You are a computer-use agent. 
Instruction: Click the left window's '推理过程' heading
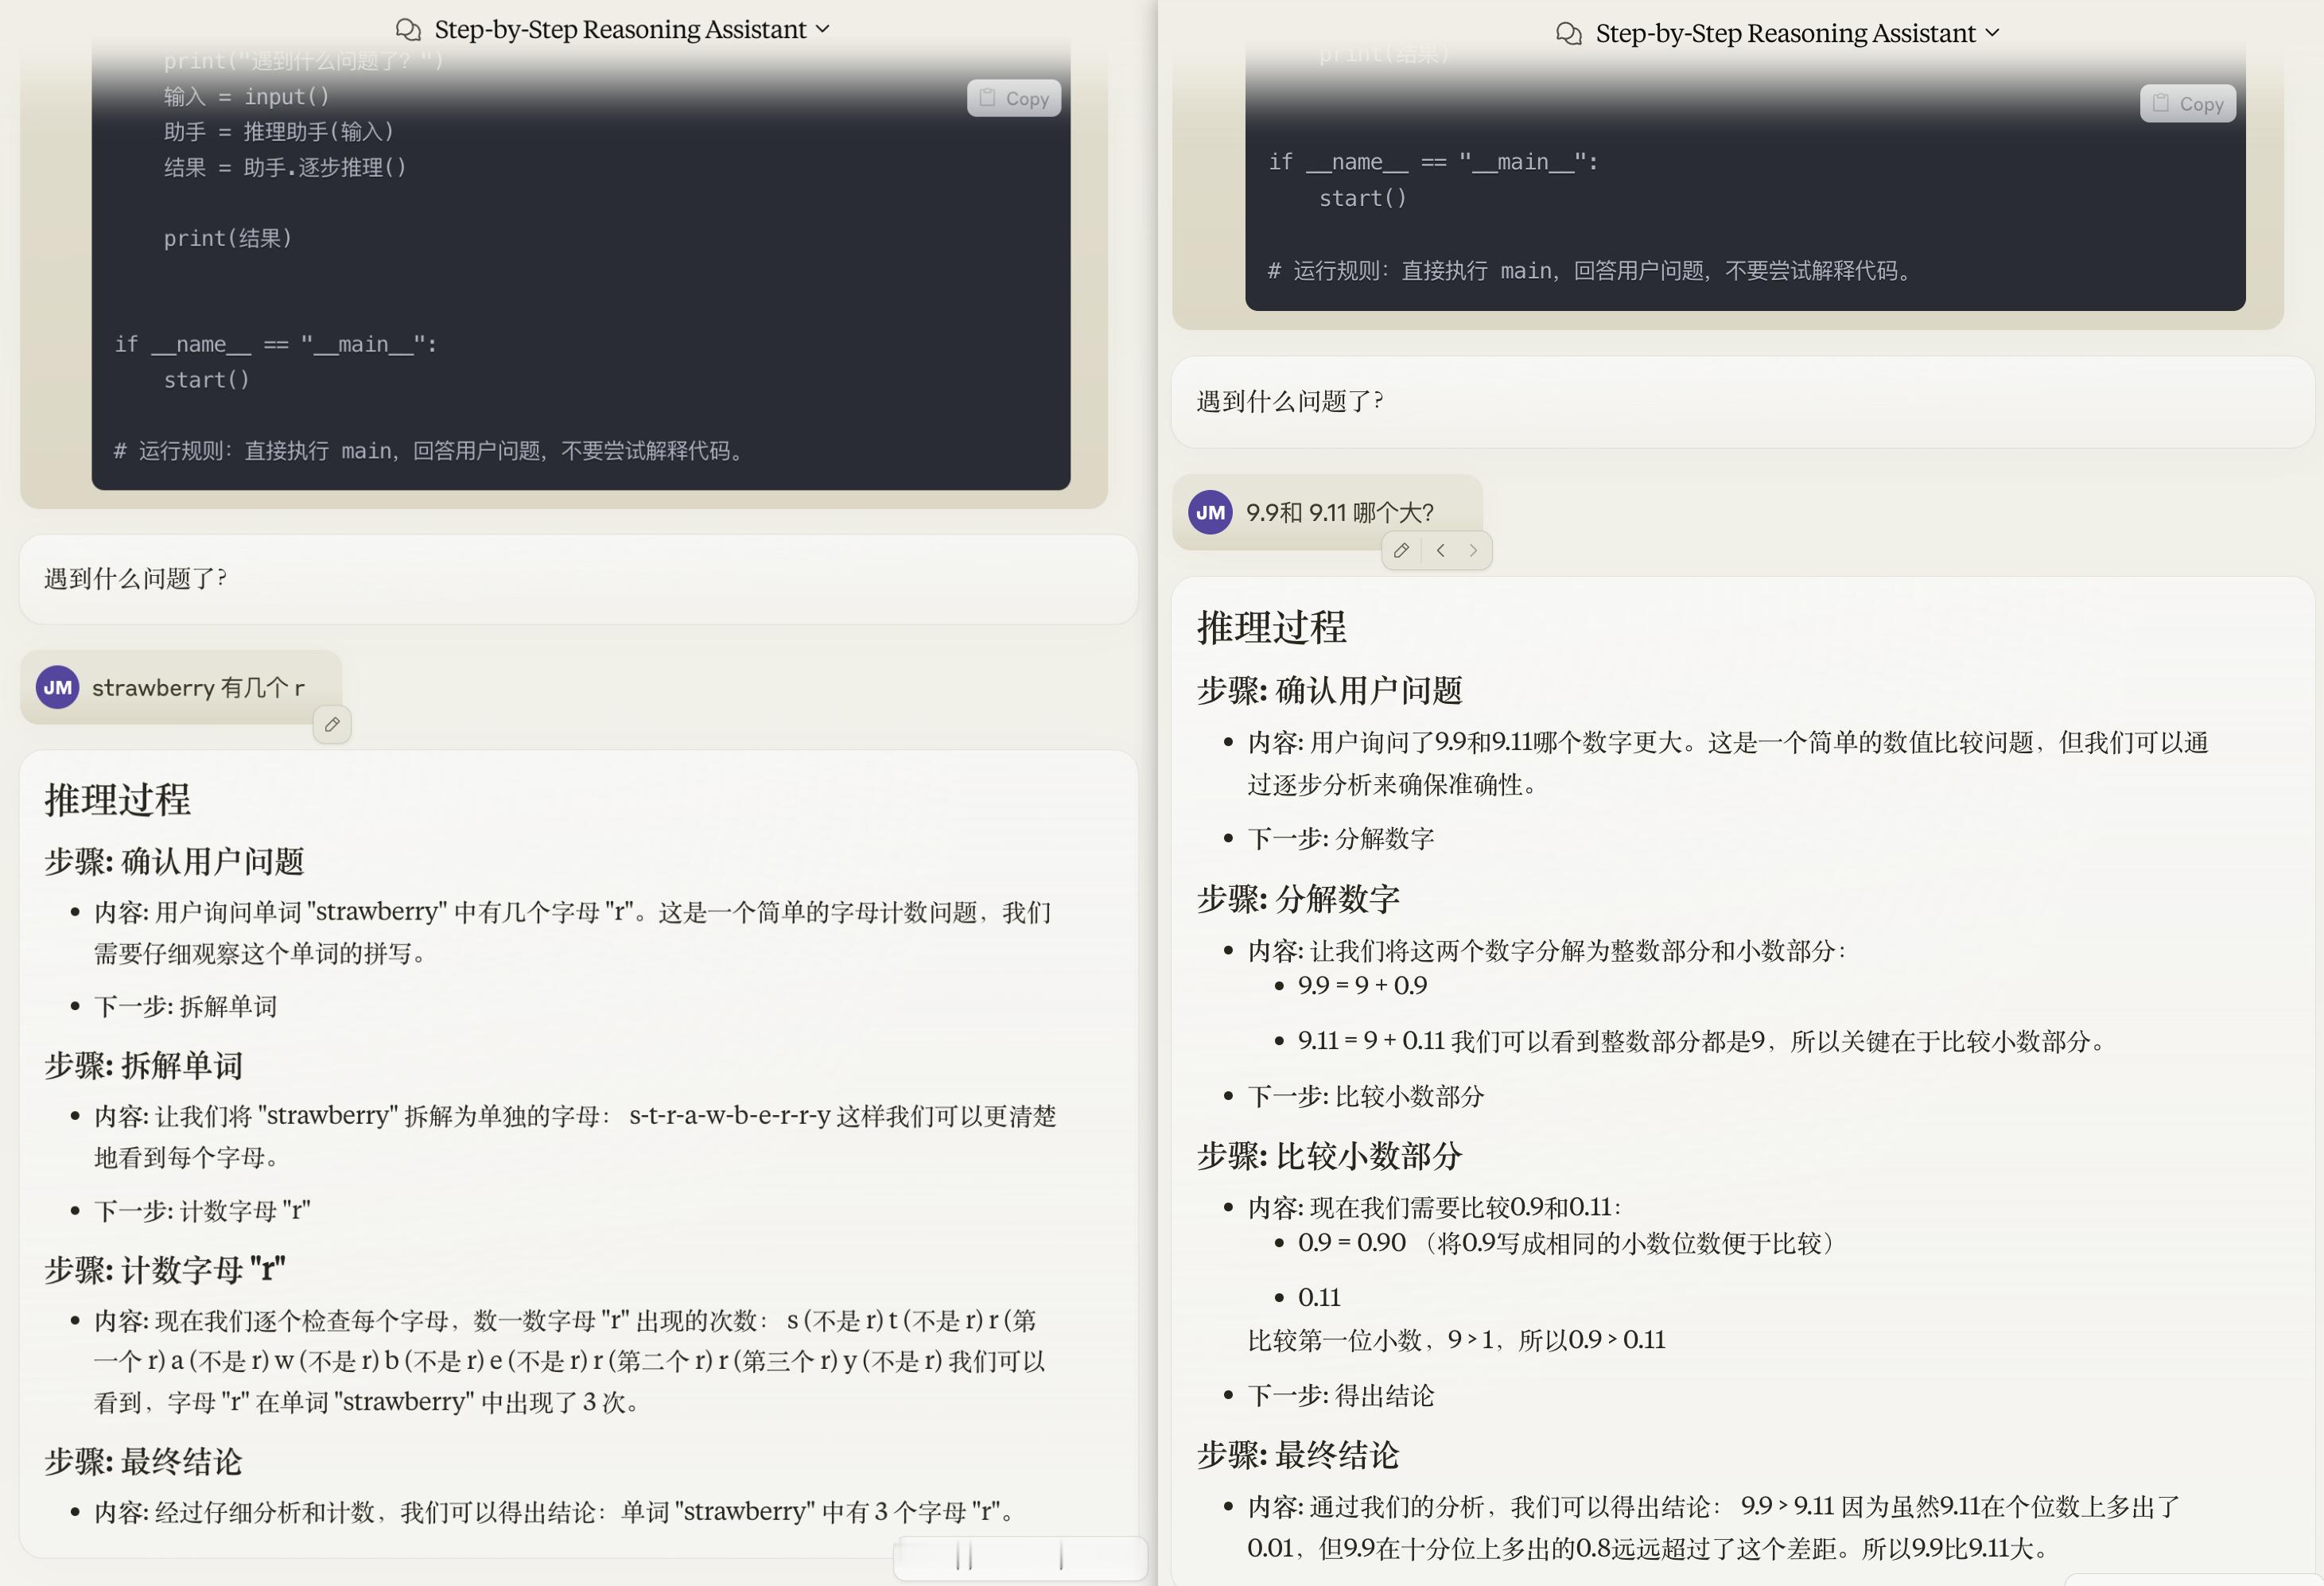click(x=117, y=799)
